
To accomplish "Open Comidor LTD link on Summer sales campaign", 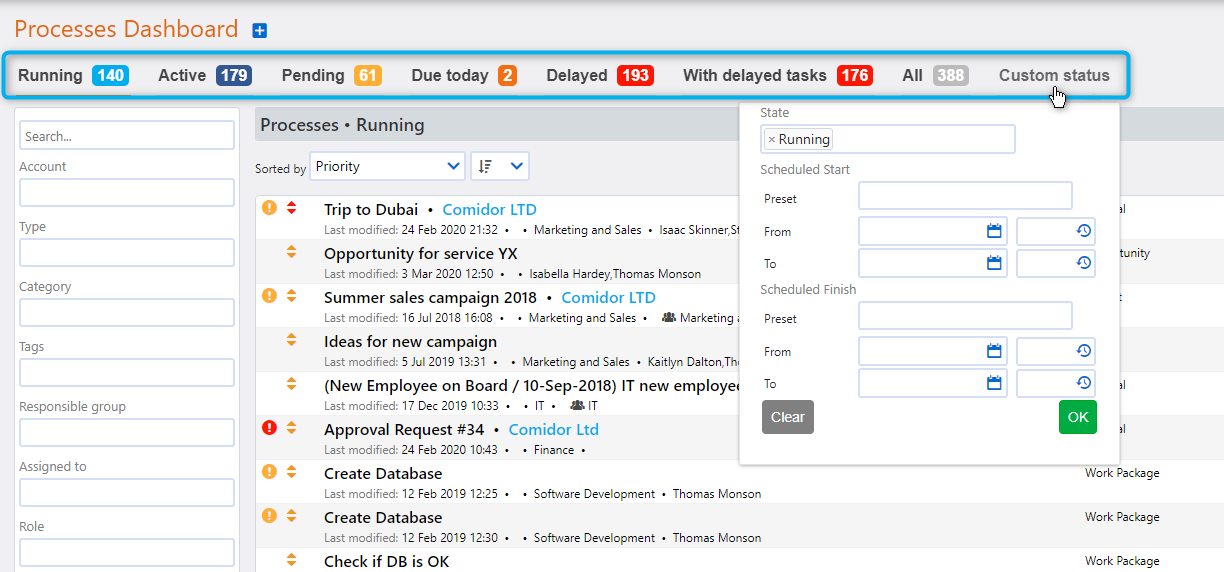I will click(x=608, y=297).
